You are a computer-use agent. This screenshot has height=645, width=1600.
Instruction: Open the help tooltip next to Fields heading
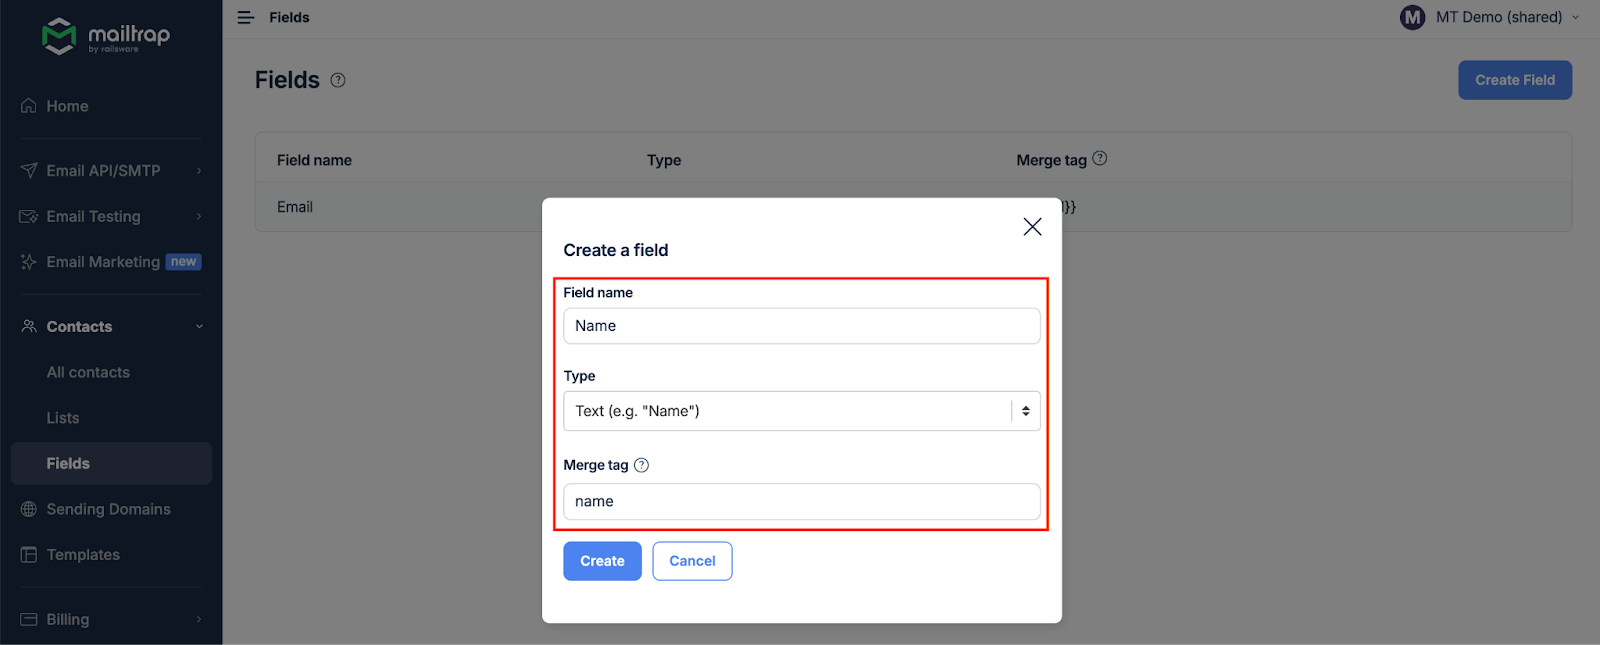[337, 79]
